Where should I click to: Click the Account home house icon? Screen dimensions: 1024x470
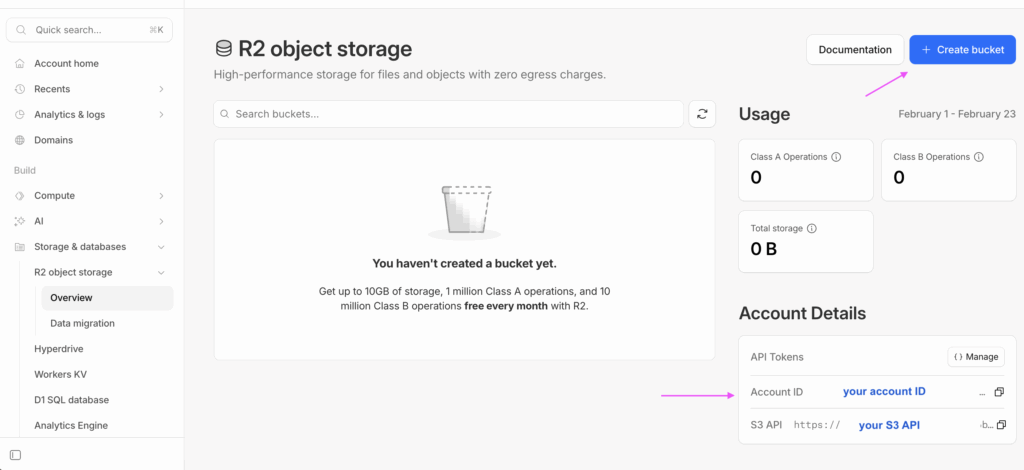click(20, 64)
